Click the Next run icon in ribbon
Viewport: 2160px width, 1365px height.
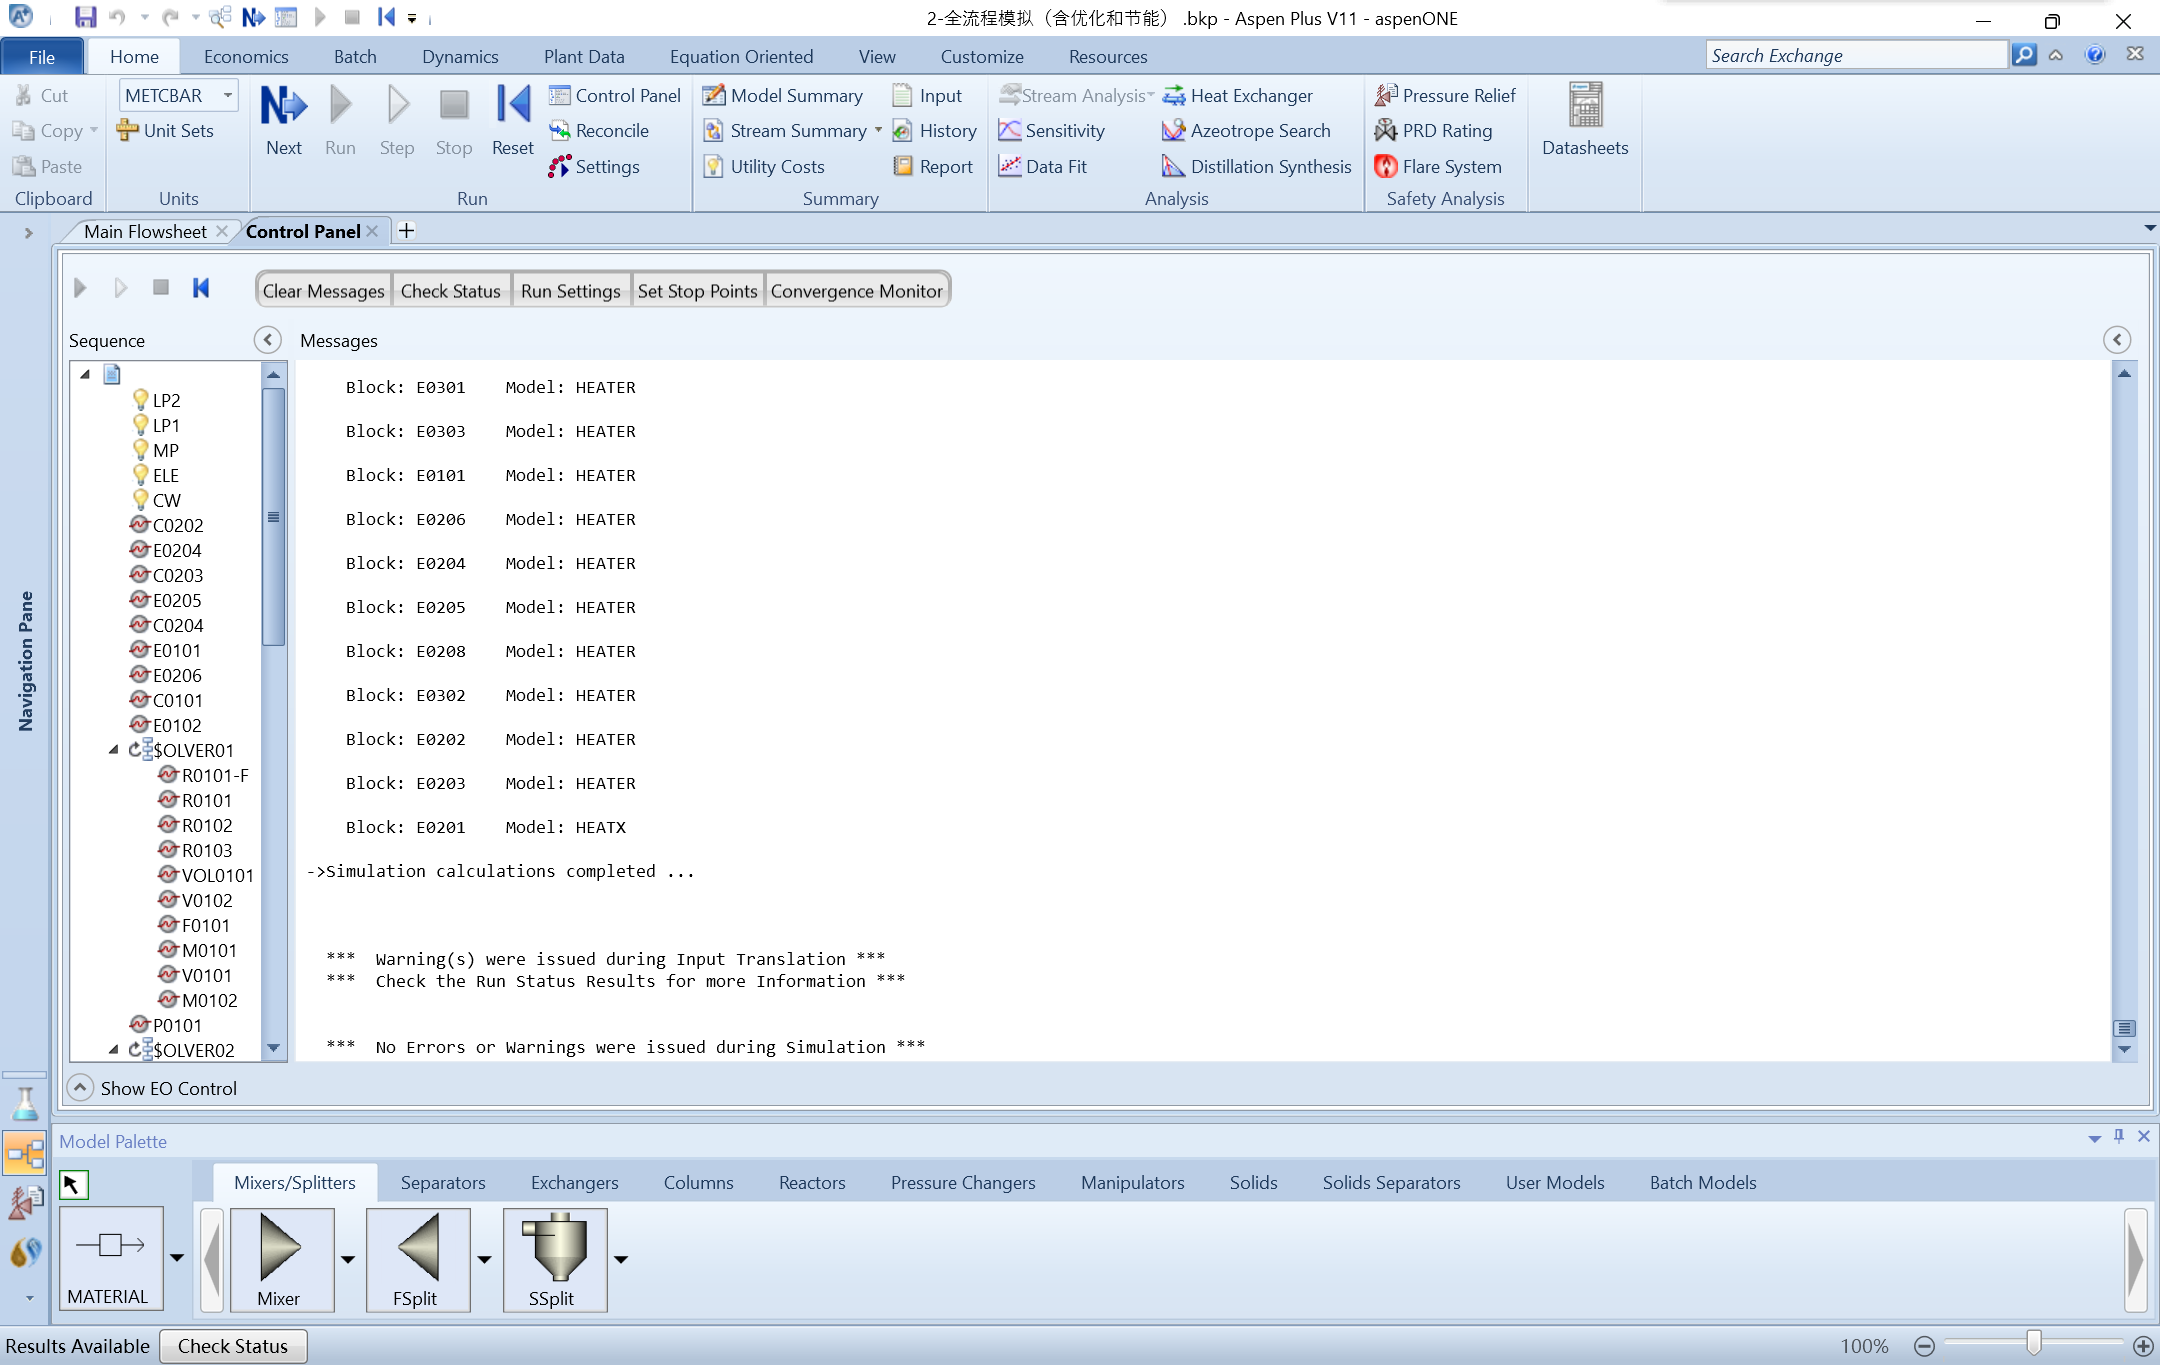(x=283, y=107)
